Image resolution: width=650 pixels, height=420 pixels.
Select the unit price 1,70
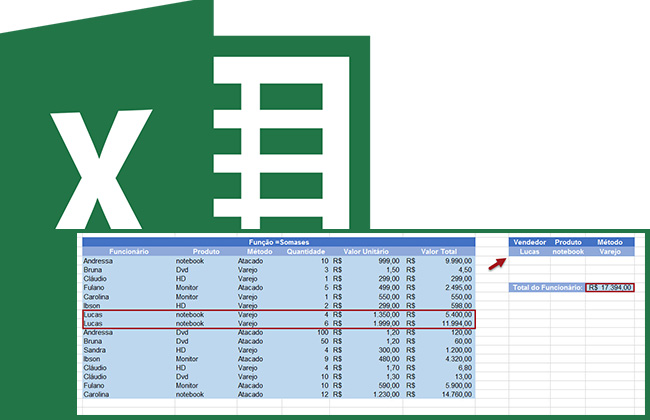point(393,368)
